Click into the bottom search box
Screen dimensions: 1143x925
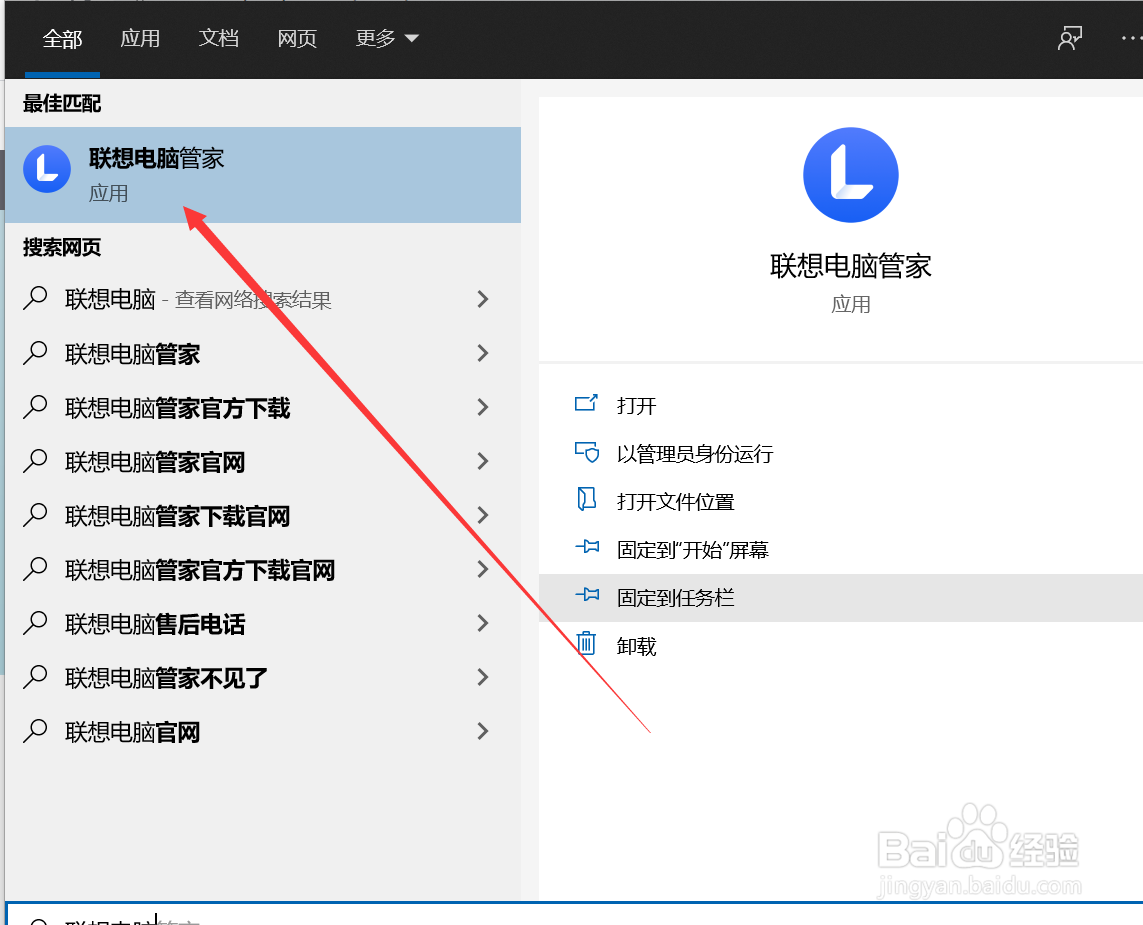574,915
